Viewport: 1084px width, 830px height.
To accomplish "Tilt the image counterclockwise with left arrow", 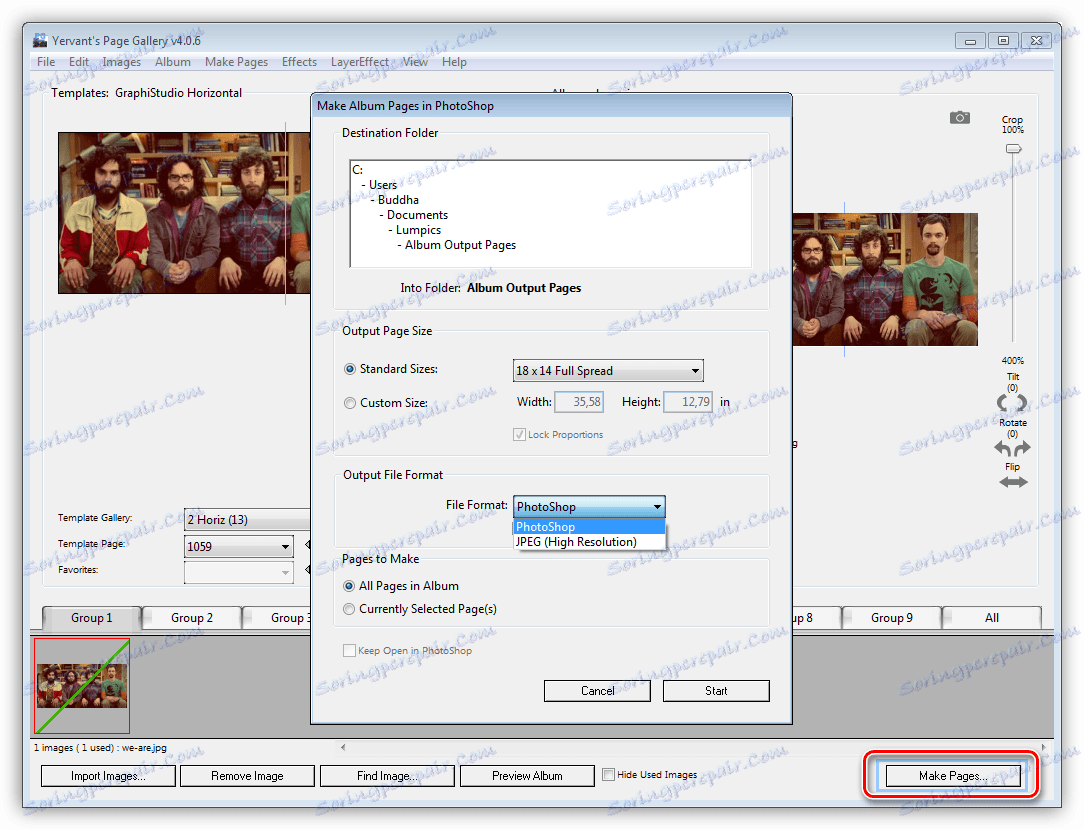I will [1003, 402].
